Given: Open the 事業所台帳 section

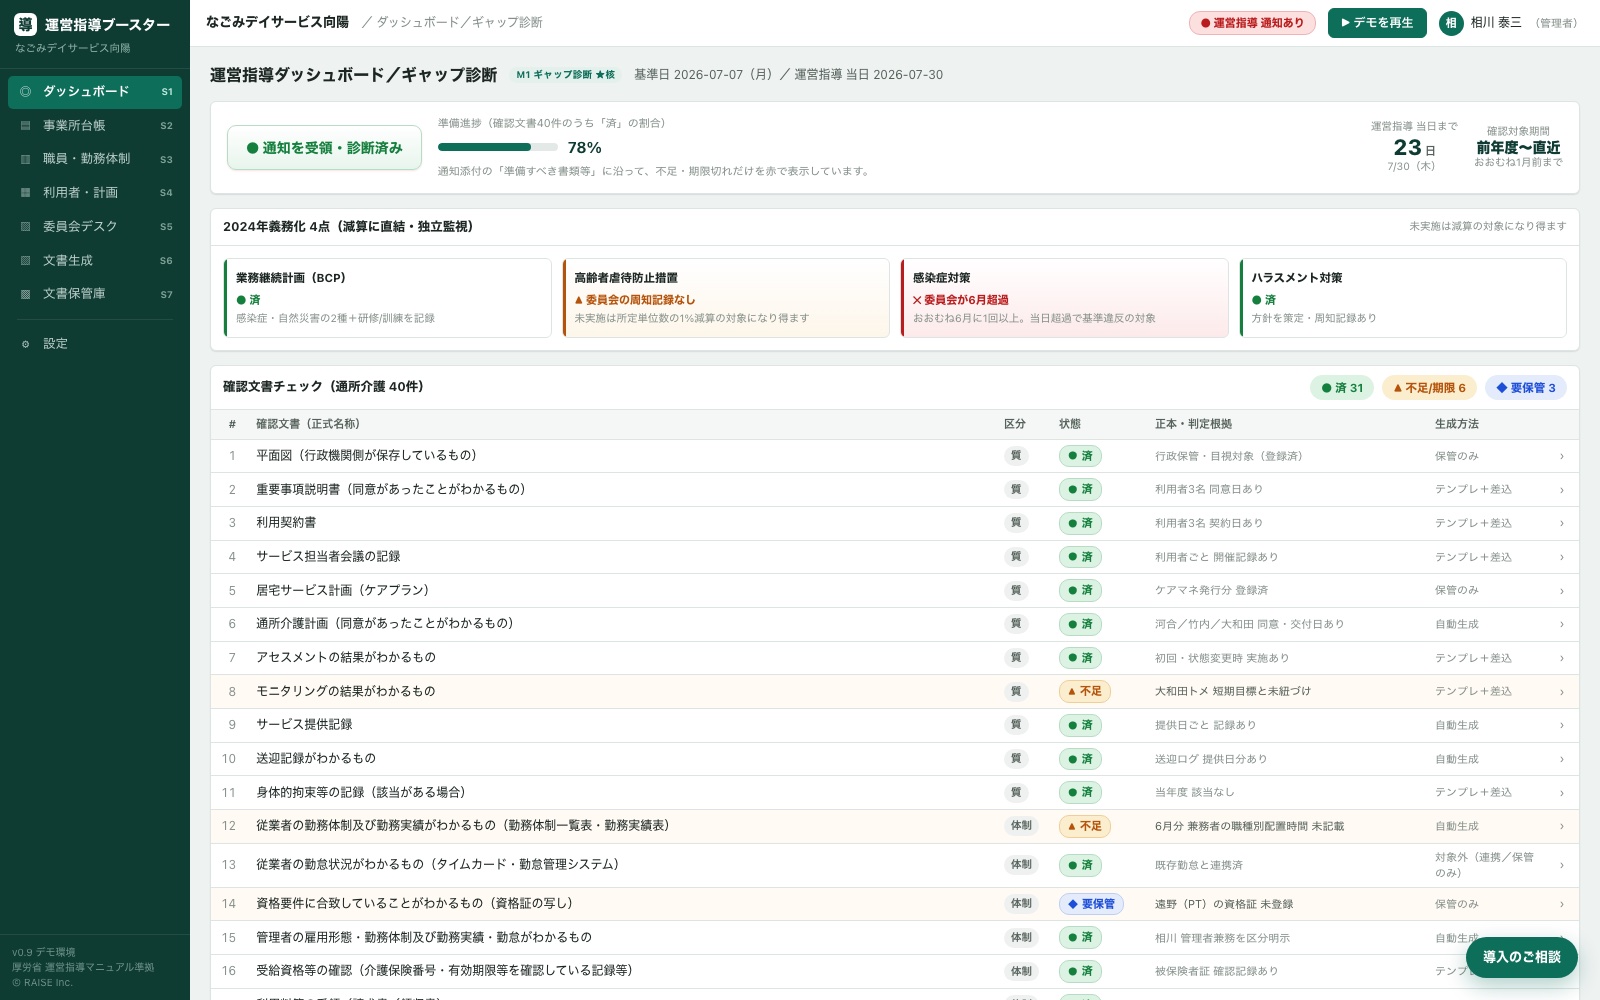Looking at the screenshot, I should [95, 126].
